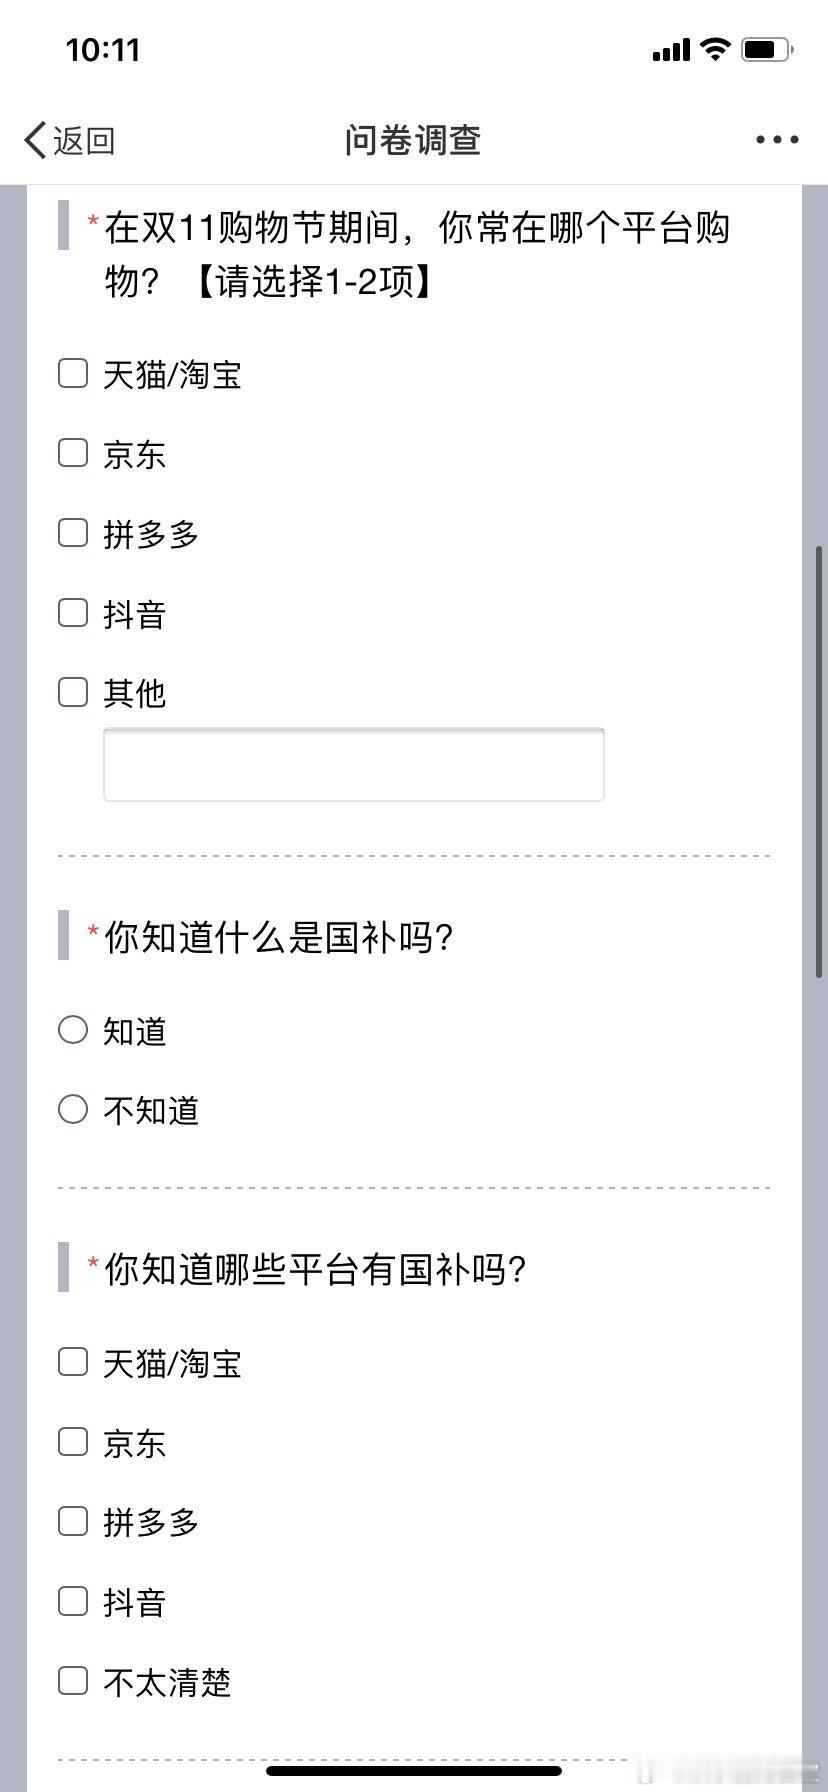828x1792 pixels.
Task: Tap the battery status icon
Action: [767, 49]
